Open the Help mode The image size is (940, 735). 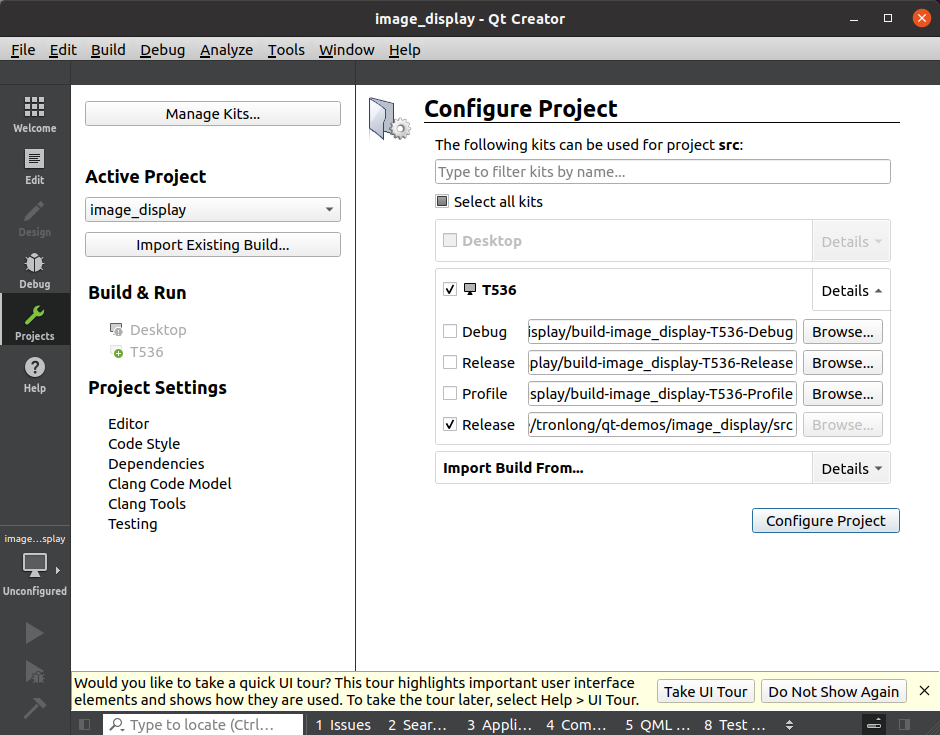pyautogui.click(x=35, y=375)
